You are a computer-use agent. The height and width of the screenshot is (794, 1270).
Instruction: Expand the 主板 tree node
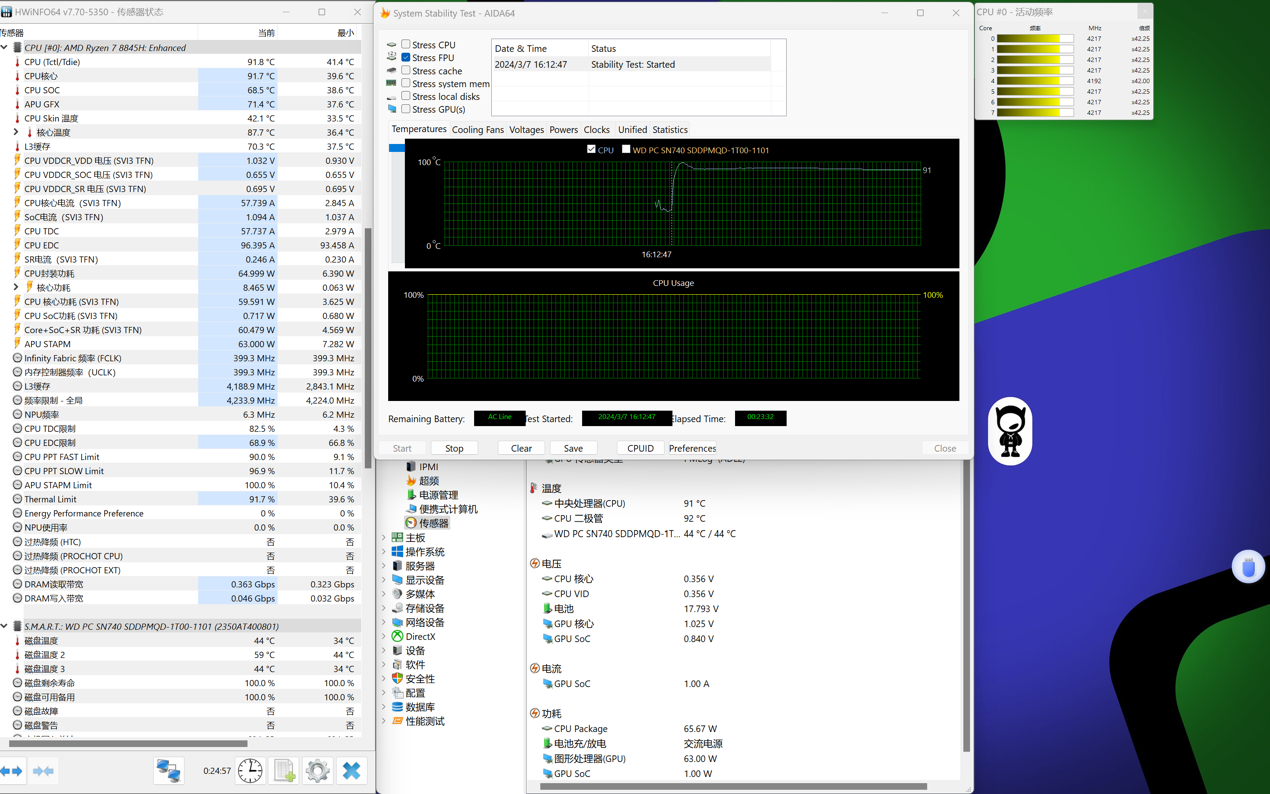(x=384, y=538)
